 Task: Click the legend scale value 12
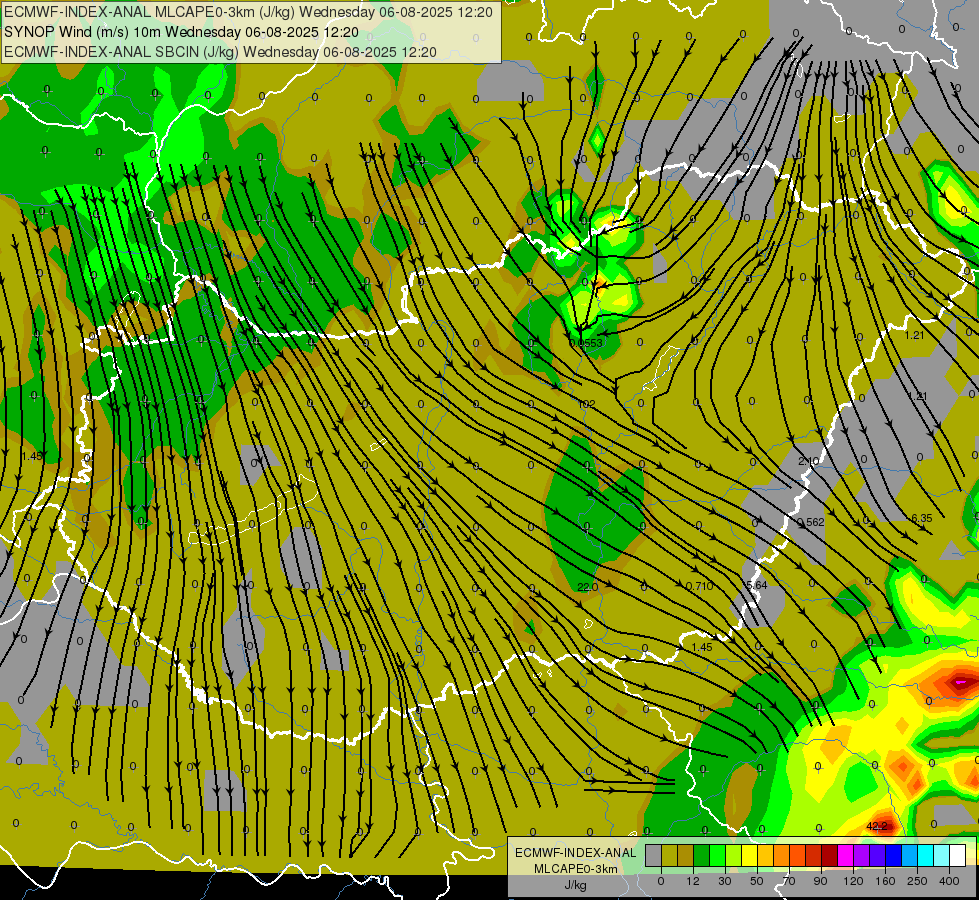click(693, 881)
